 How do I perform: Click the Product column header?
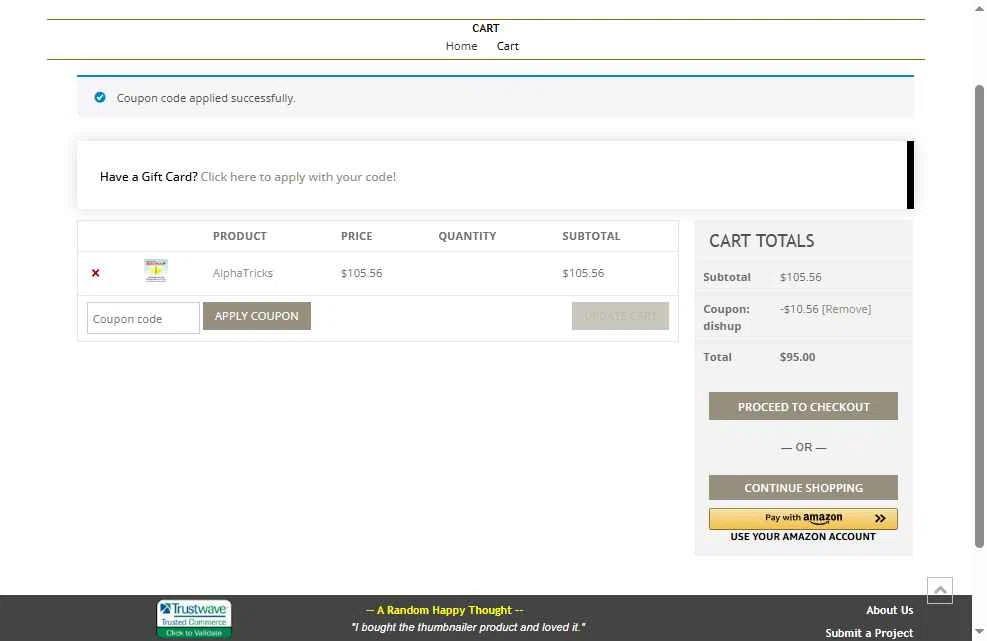[x=240, y=236]
